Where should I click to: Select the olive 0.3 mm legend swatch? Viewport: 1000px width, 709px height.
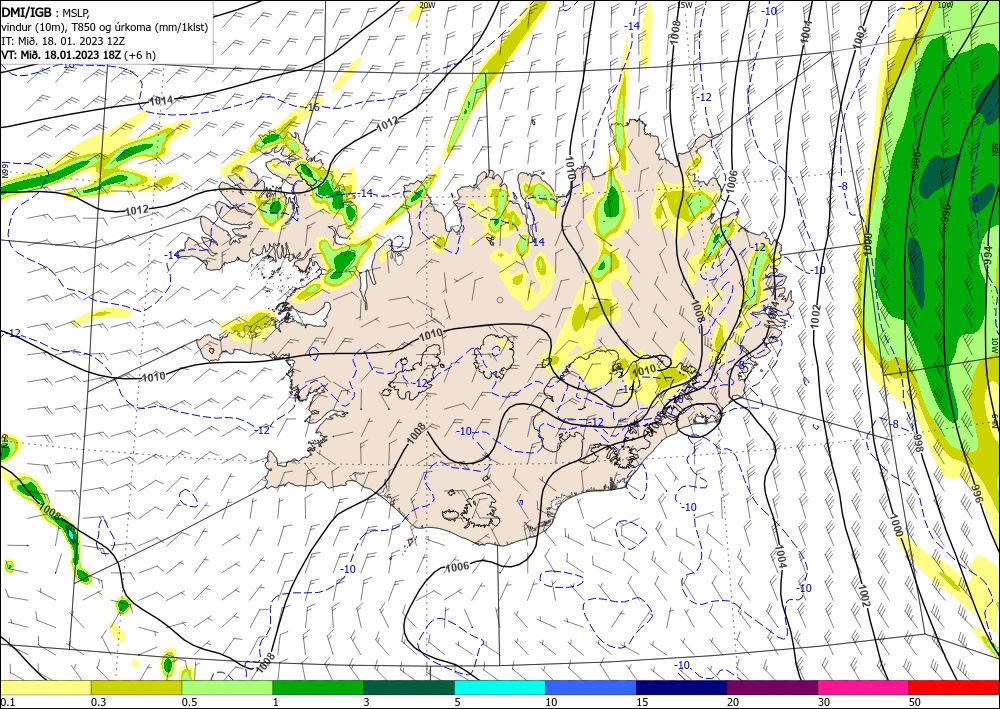136,687
